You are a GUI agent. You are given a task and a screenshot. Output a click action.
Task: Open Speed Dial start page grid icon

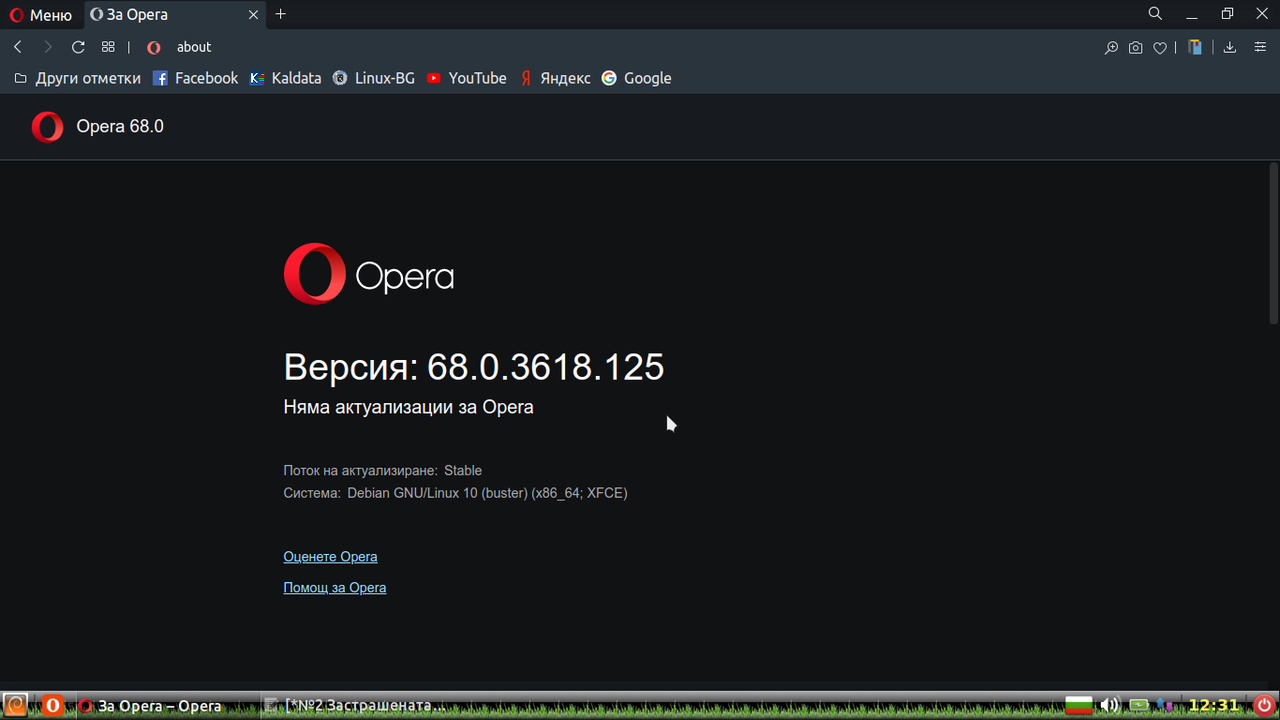click(x=108, y=47)
